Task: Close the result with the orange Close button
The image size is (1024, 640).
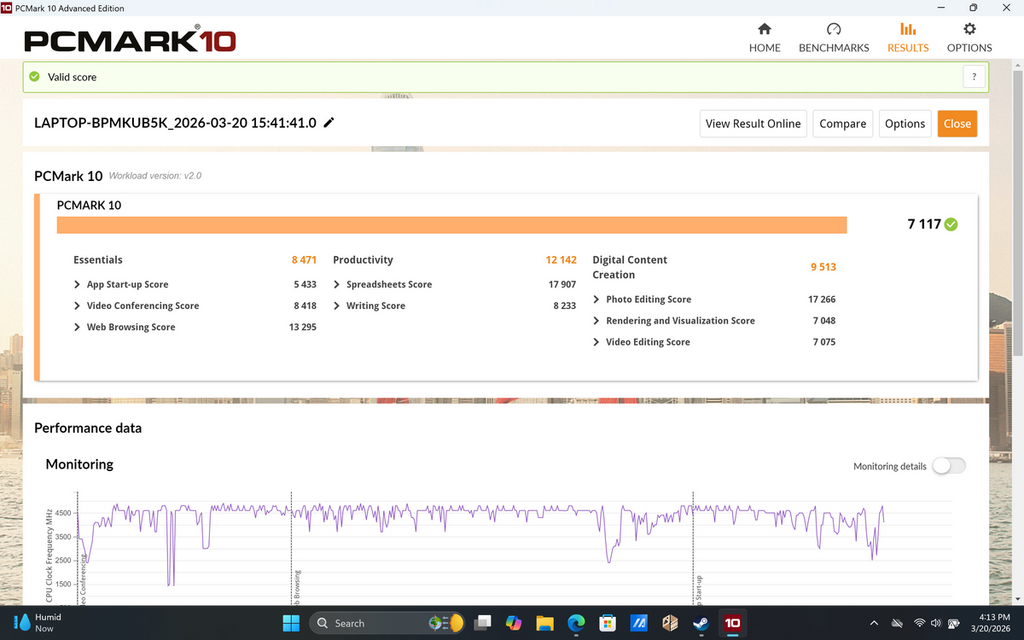Action: [x=957, y=123]
